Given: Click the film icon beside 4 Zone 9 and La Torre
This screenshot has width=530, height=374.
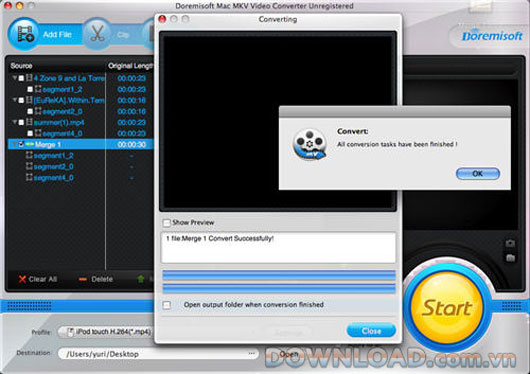Looking at the screenshot, I should coord(29,78).
